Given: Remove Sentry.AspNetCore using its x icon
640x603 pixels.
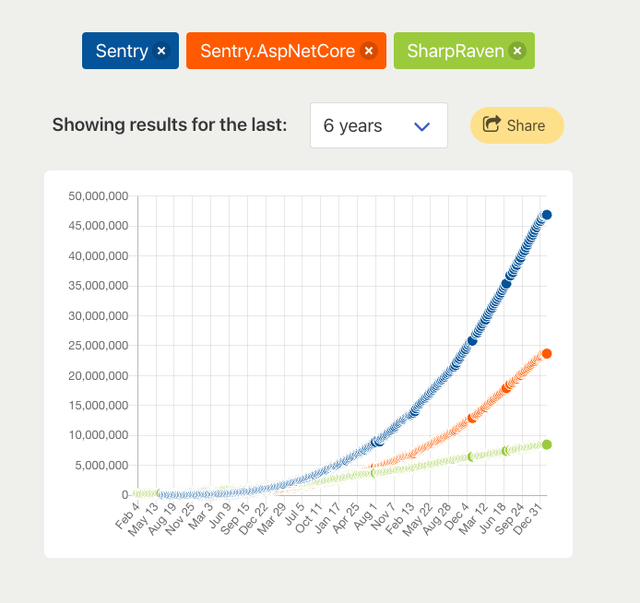Looking at the screenshot, I should point(369,51).
